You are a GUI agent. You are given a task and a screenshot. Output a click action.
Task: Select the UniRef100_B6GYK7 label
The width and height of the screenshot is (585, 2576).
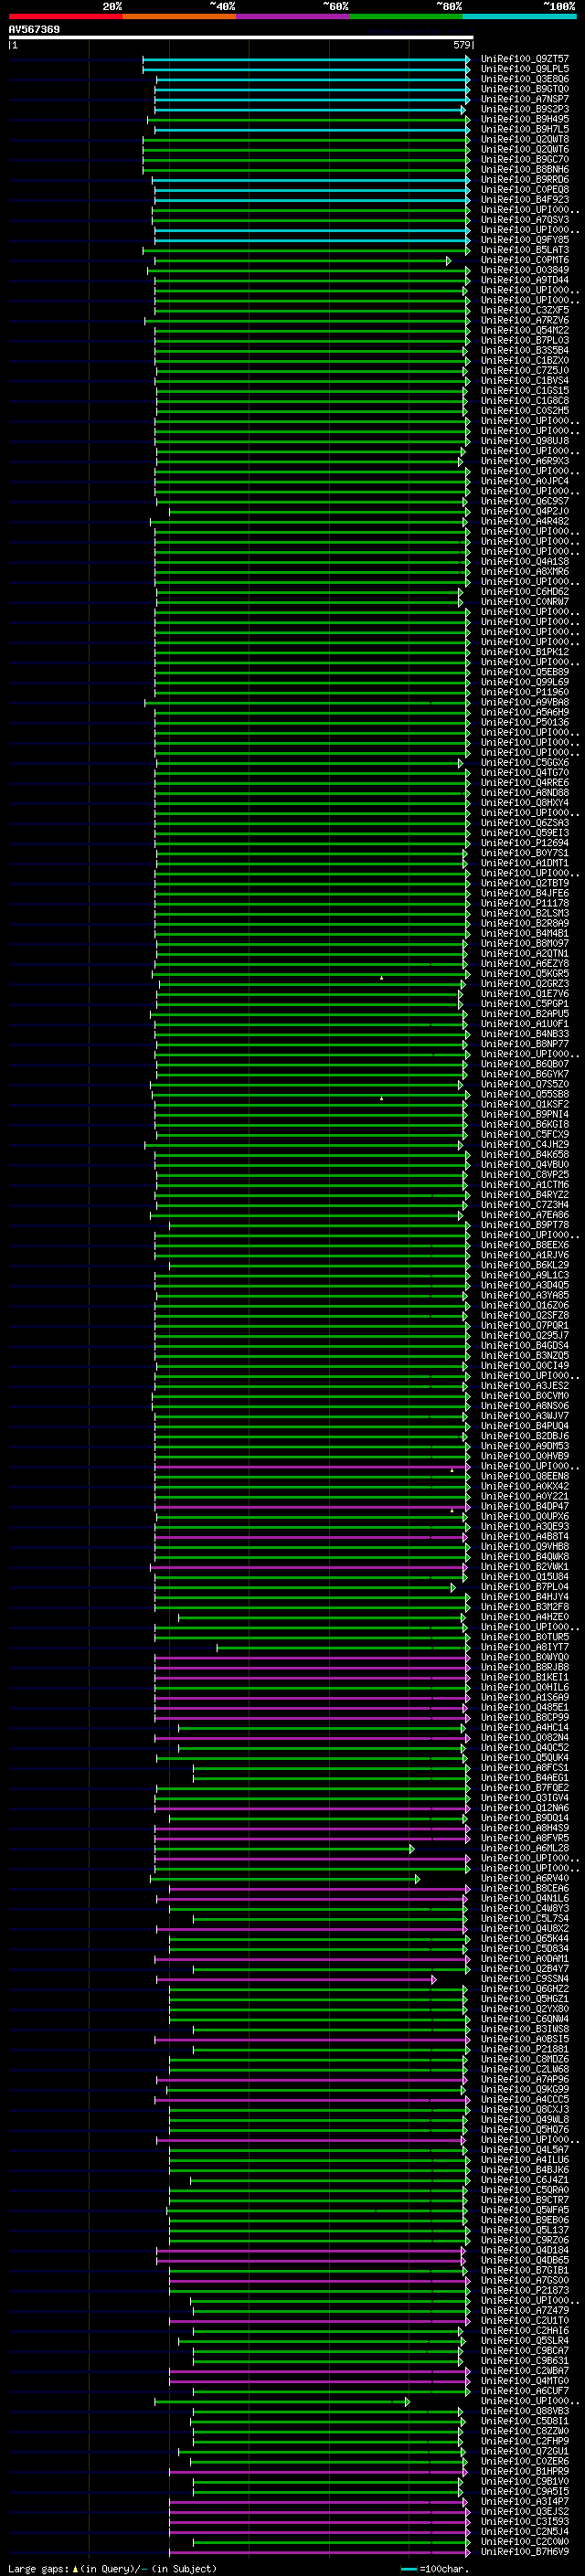(525, 1074)
